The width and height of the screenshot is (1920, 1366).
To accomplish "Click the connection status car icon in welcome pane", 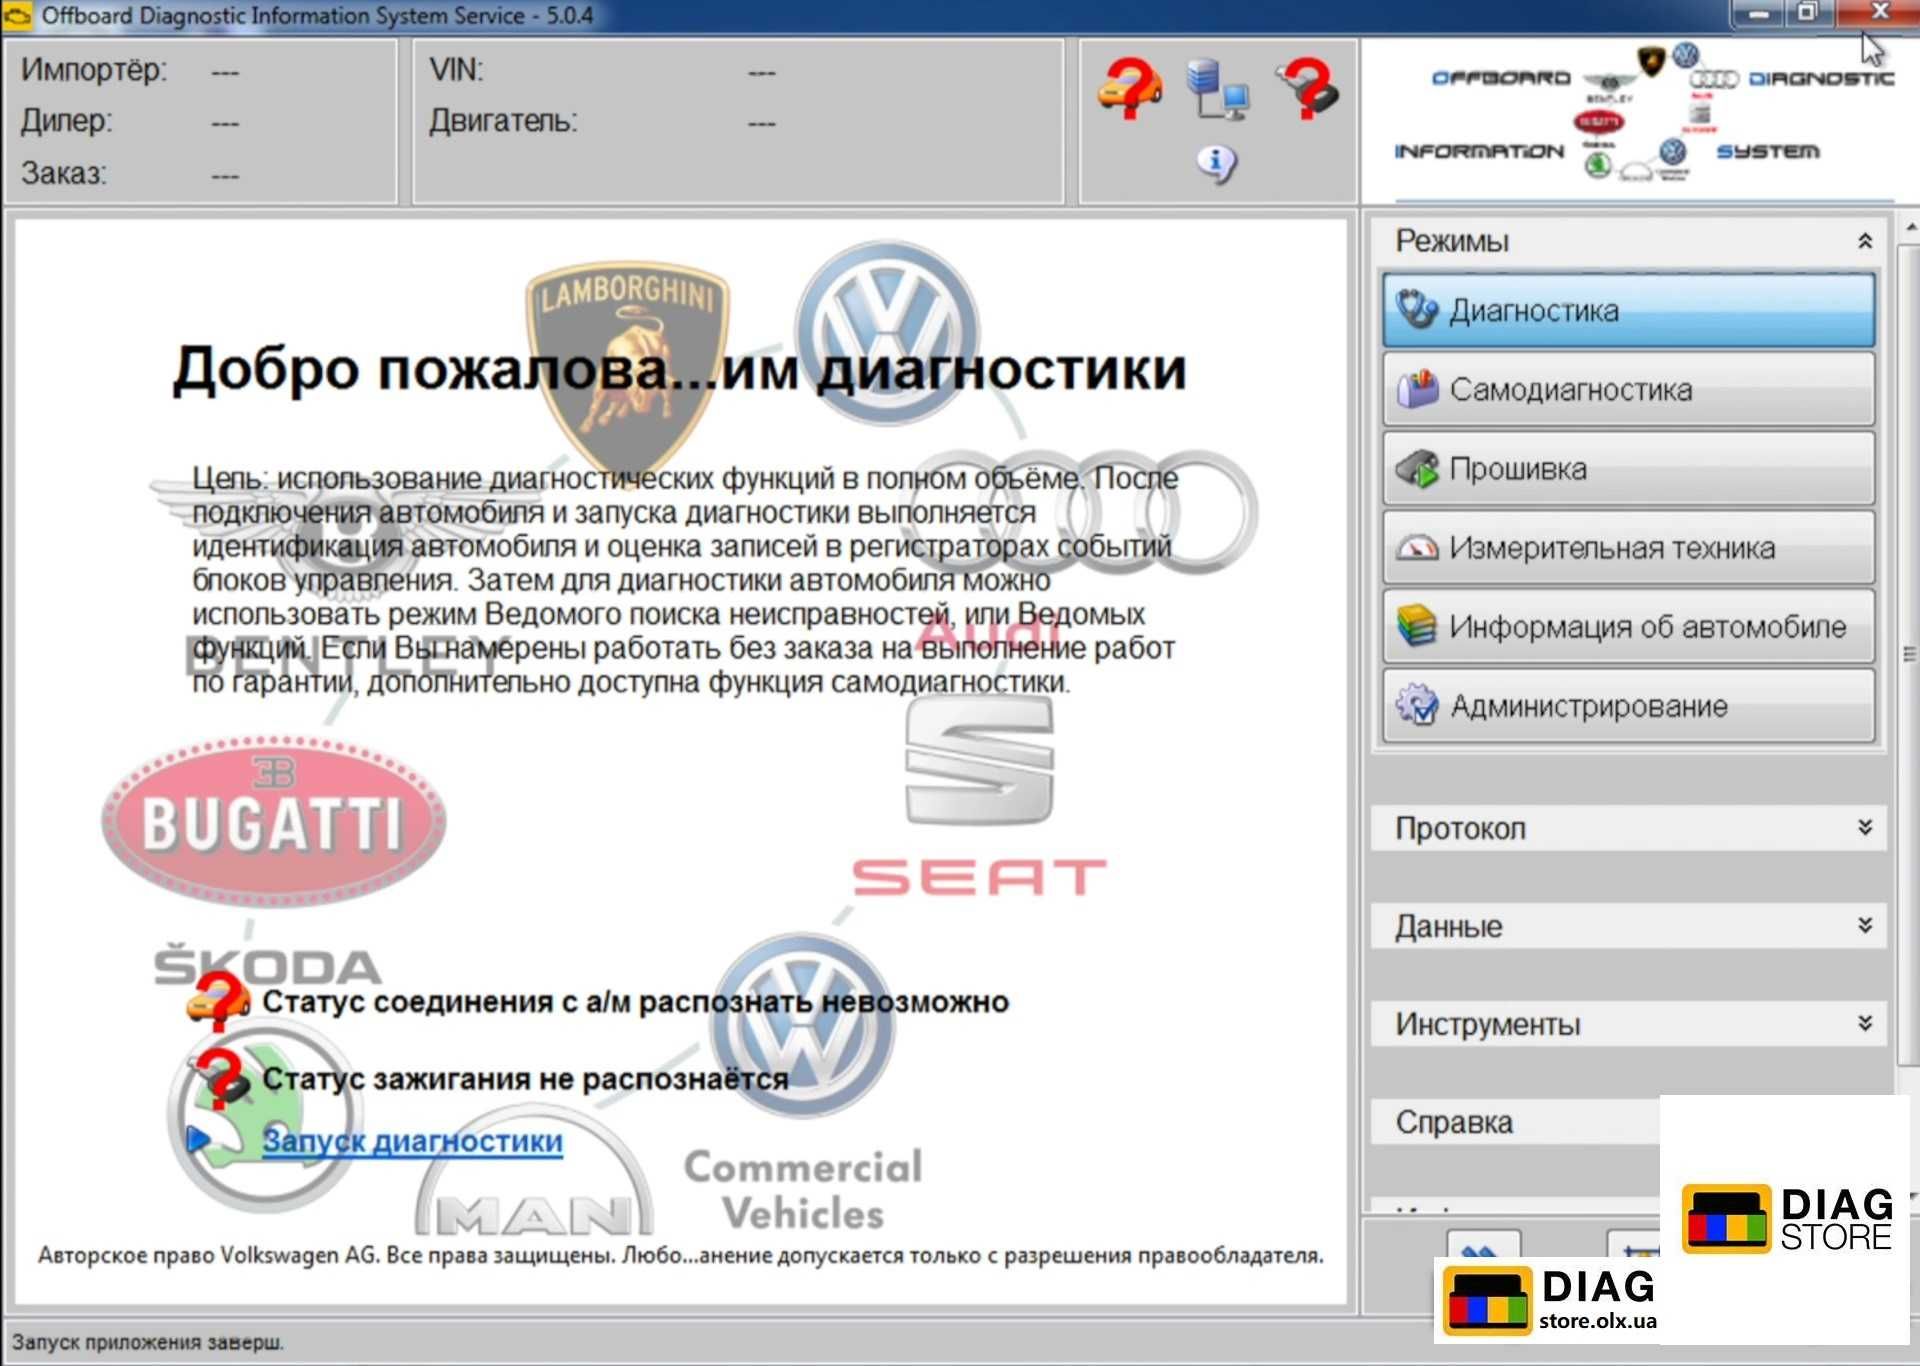I will point(218,1001).
